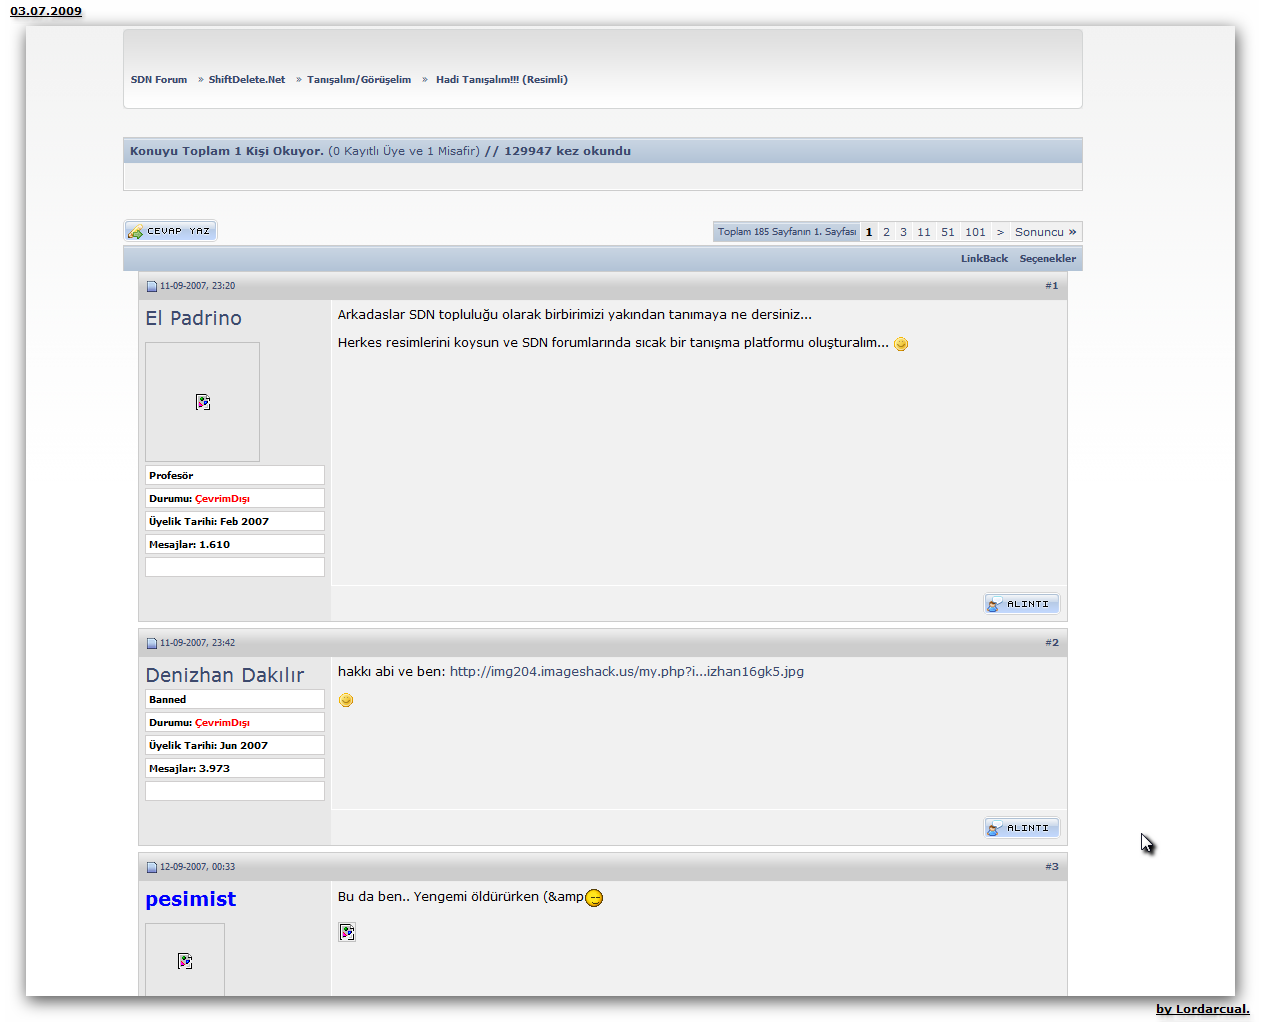Click the next page arrow in pagination
This screenshot has width=1261, height=1022.
(x=1000, y=232)
